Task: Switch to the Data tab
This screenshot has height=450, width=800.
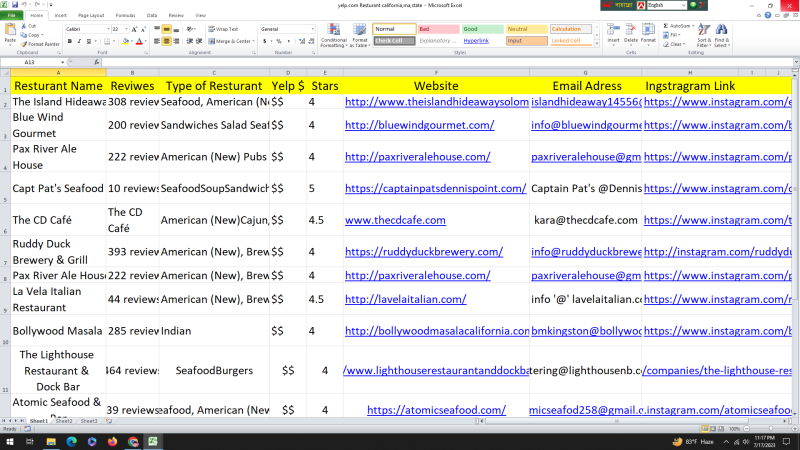Action: [x=152, y=16]
